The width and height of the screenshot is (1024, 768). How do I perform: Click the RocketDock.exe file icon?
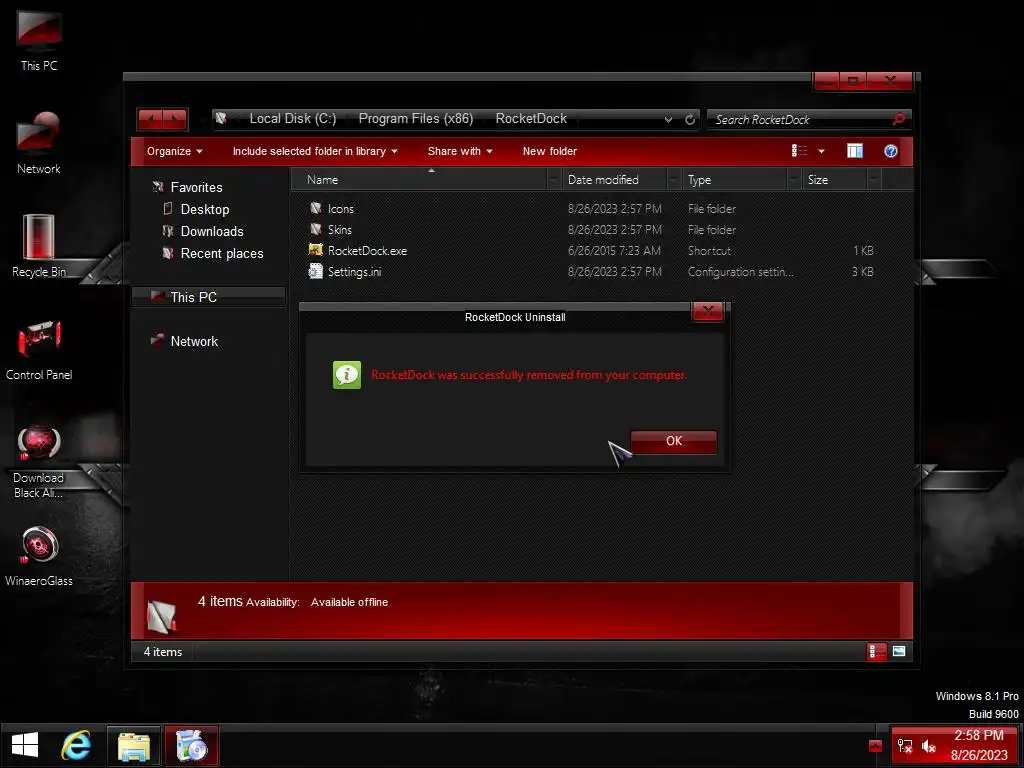315,250
